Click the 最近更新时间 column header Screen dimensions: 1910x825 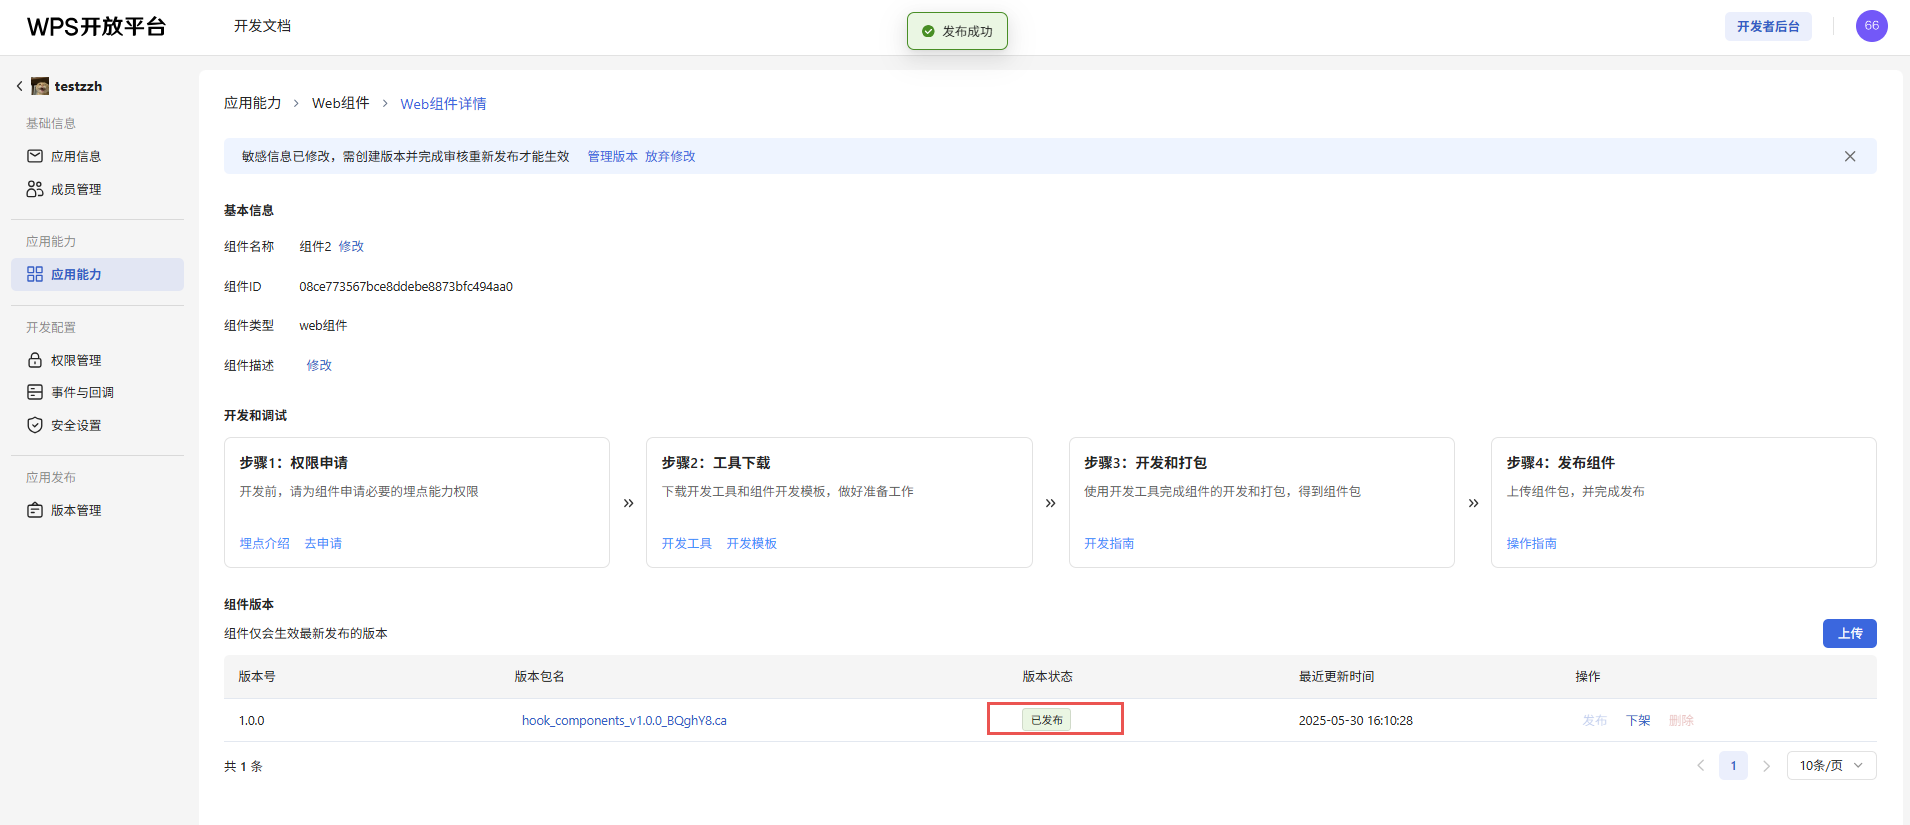(1336, 677)
